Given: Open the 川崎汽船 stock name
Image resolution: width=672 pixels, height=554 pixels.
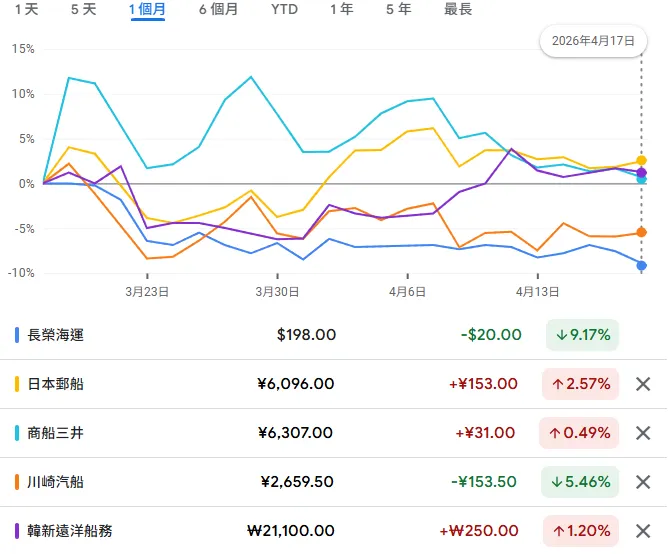Looking at the screenshot, I should coord(55,482).
